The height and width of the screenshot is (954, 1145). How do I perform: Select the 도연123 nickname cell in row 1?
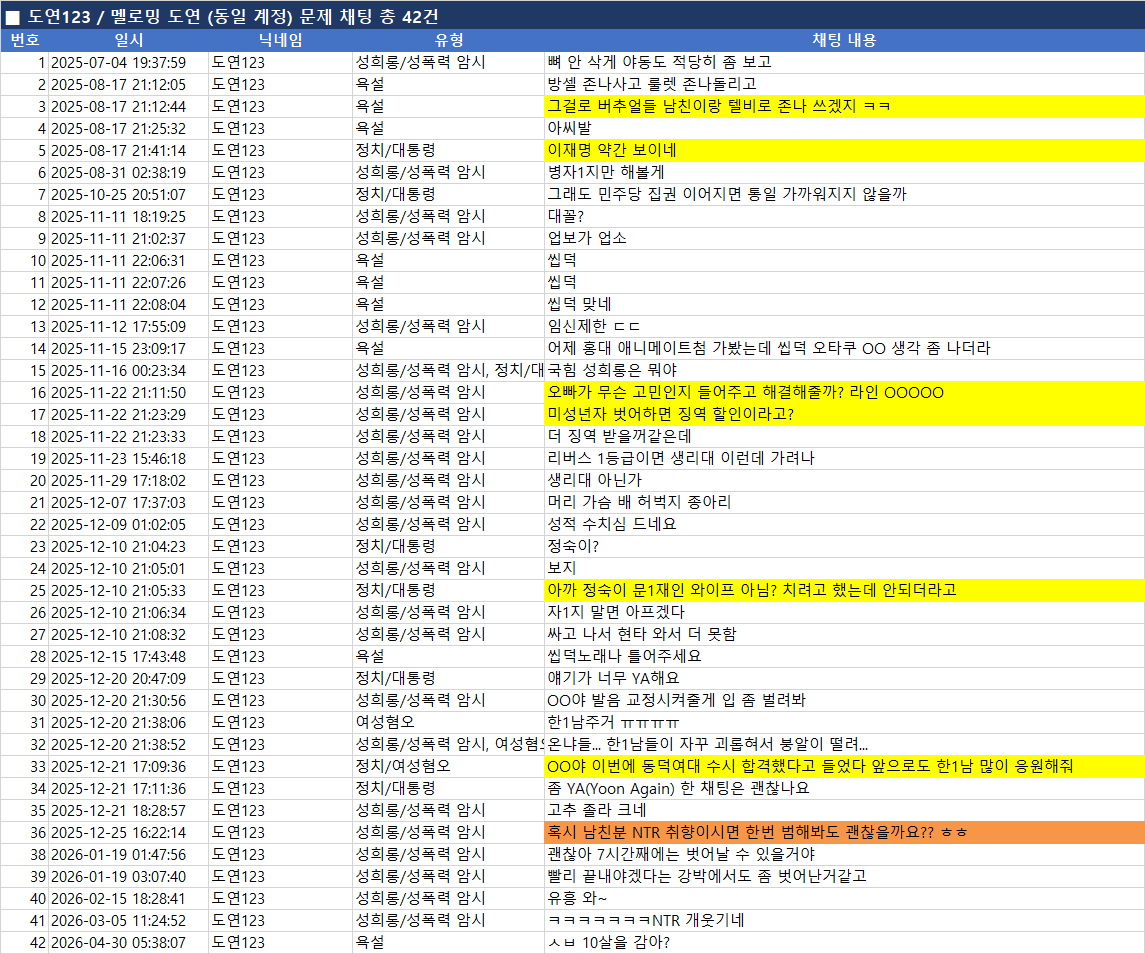pyautogui.click(x=280, y=63)
